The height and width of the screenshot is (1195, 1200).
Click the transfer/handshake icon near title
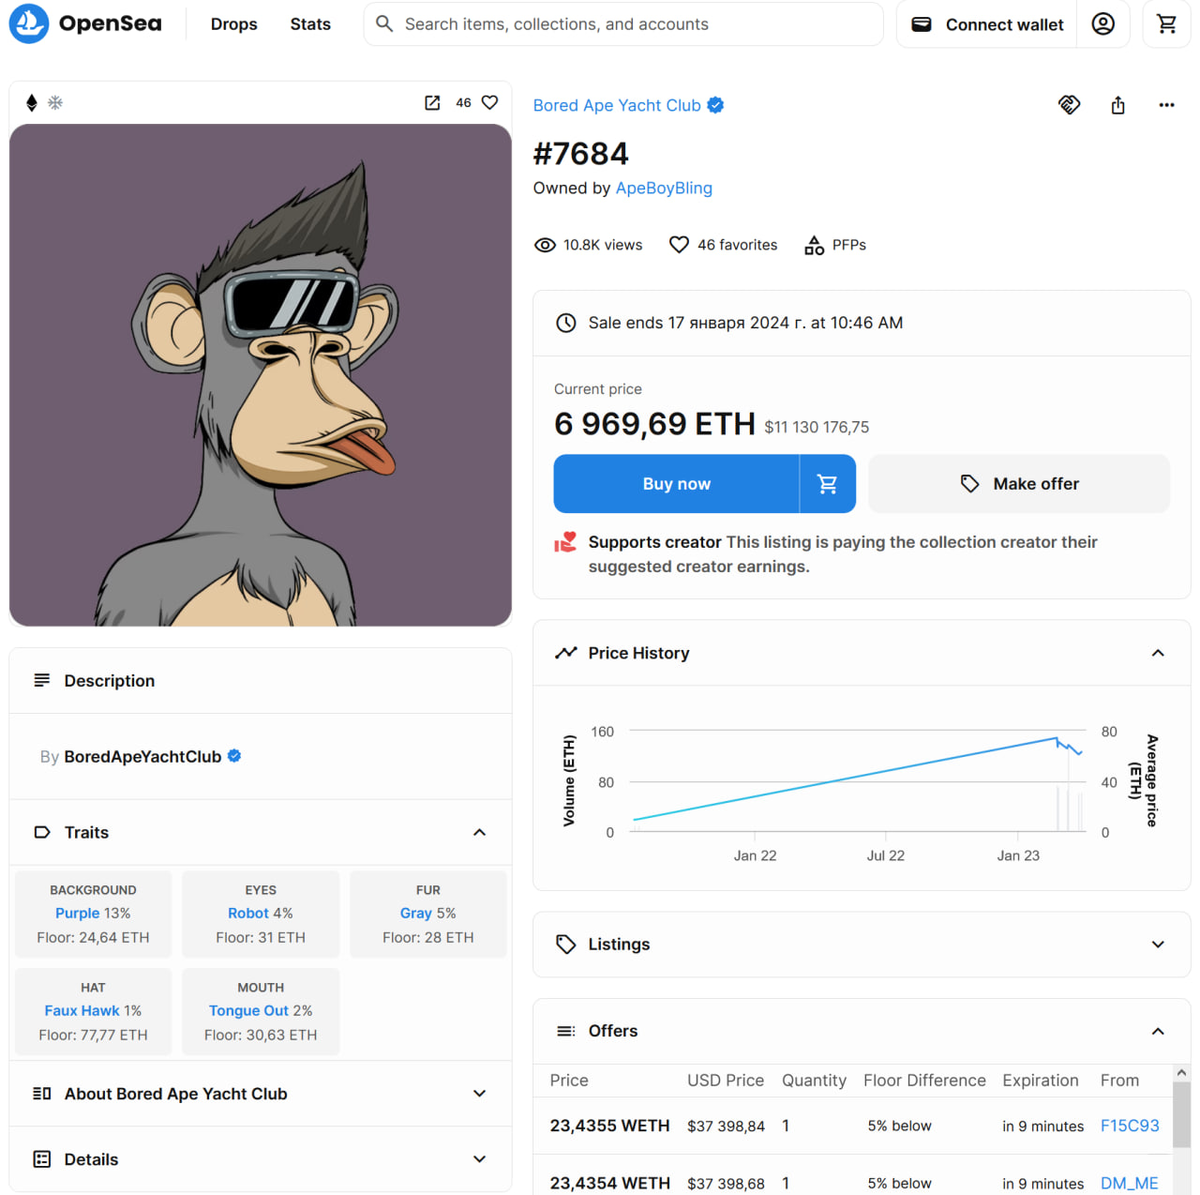[1069, 105]
